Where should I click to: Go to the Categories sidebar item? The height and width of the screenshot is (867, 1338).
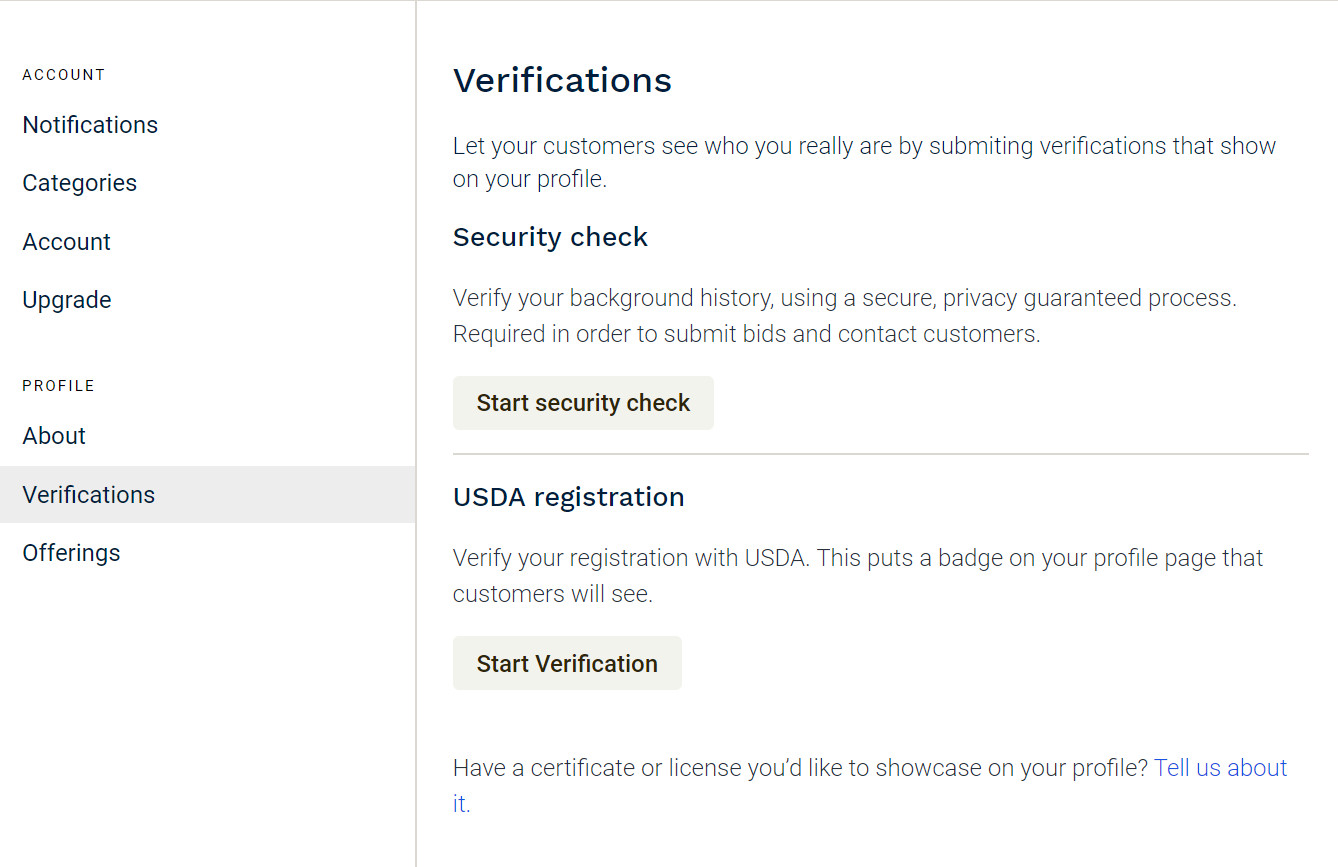point(80,183)
